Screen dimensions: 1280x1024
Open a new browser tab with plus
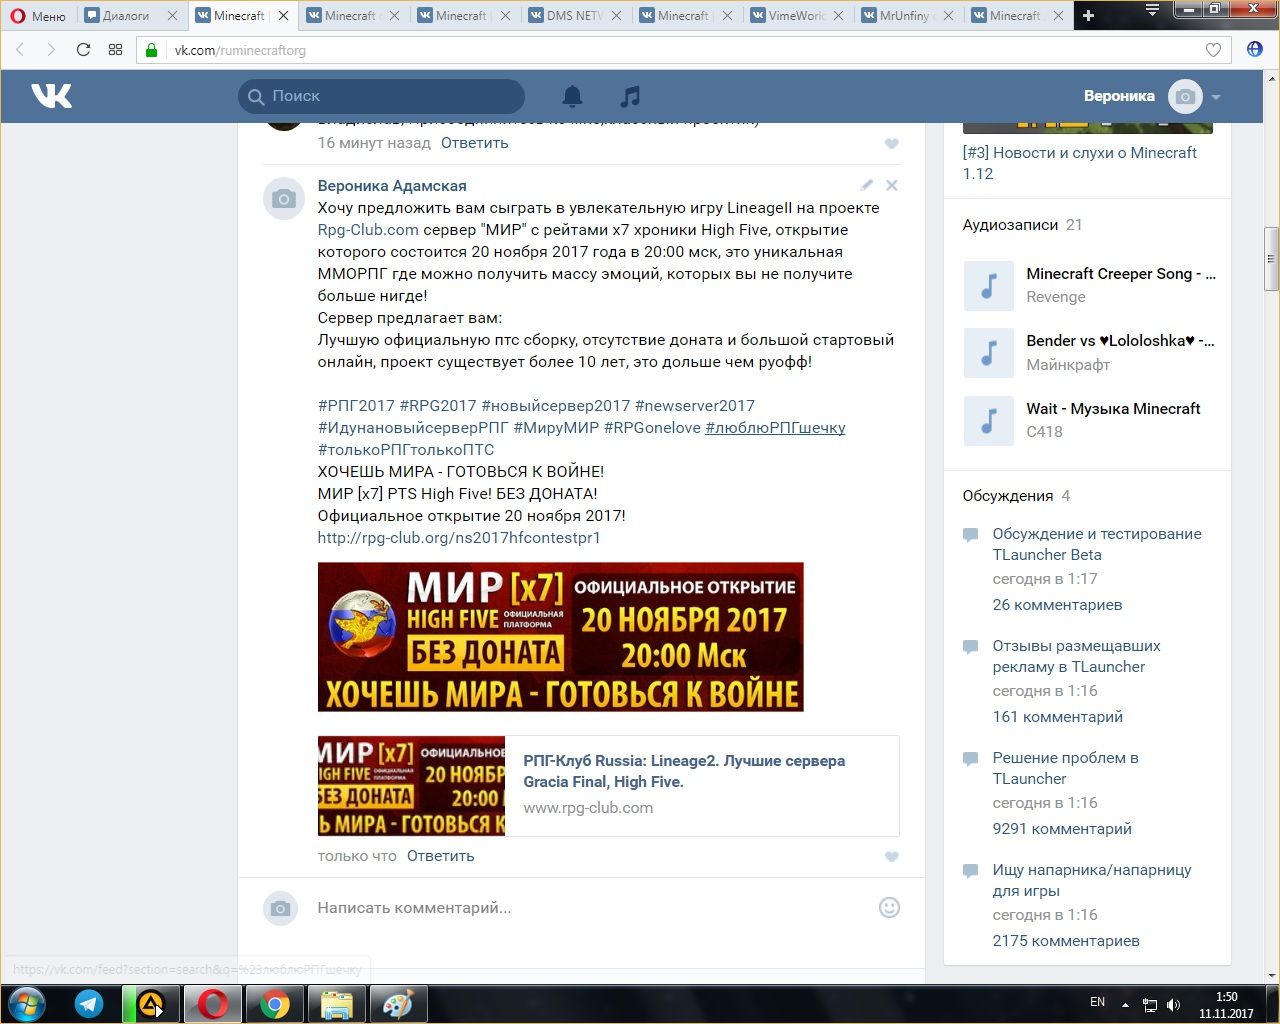pyautogui.click(x=1088, y=16)
